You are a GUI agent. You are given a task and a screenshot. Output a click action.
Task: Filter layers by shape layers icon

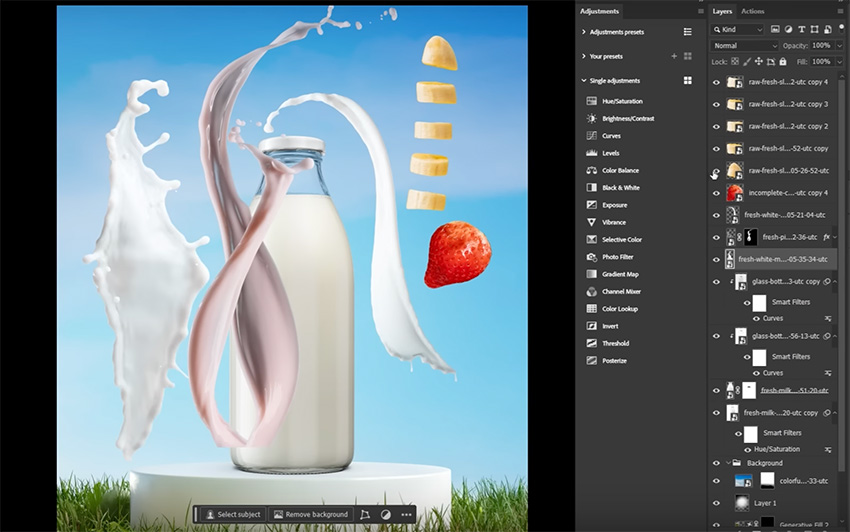click(814, 29)
